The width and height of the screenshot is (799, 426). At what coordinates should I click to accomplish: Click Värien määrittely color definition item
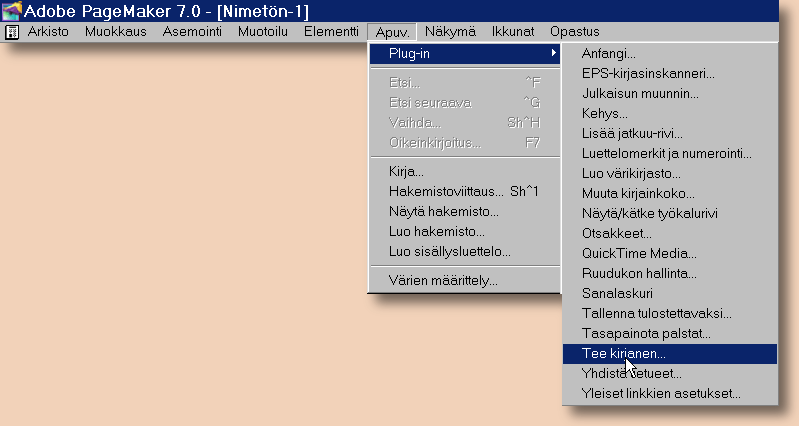pyautogui.click(x=443, y=280)
